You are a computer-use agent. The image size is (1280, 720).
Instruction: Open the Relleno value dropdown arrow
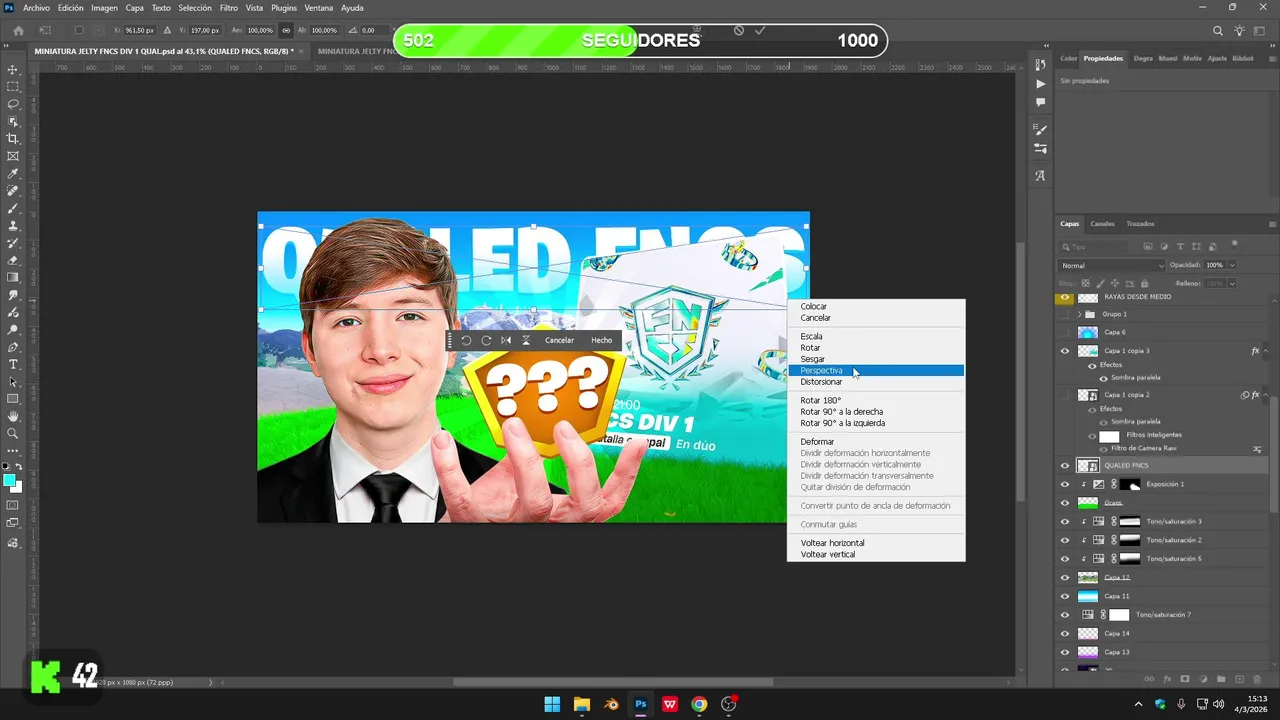(x=1232, y=283)
